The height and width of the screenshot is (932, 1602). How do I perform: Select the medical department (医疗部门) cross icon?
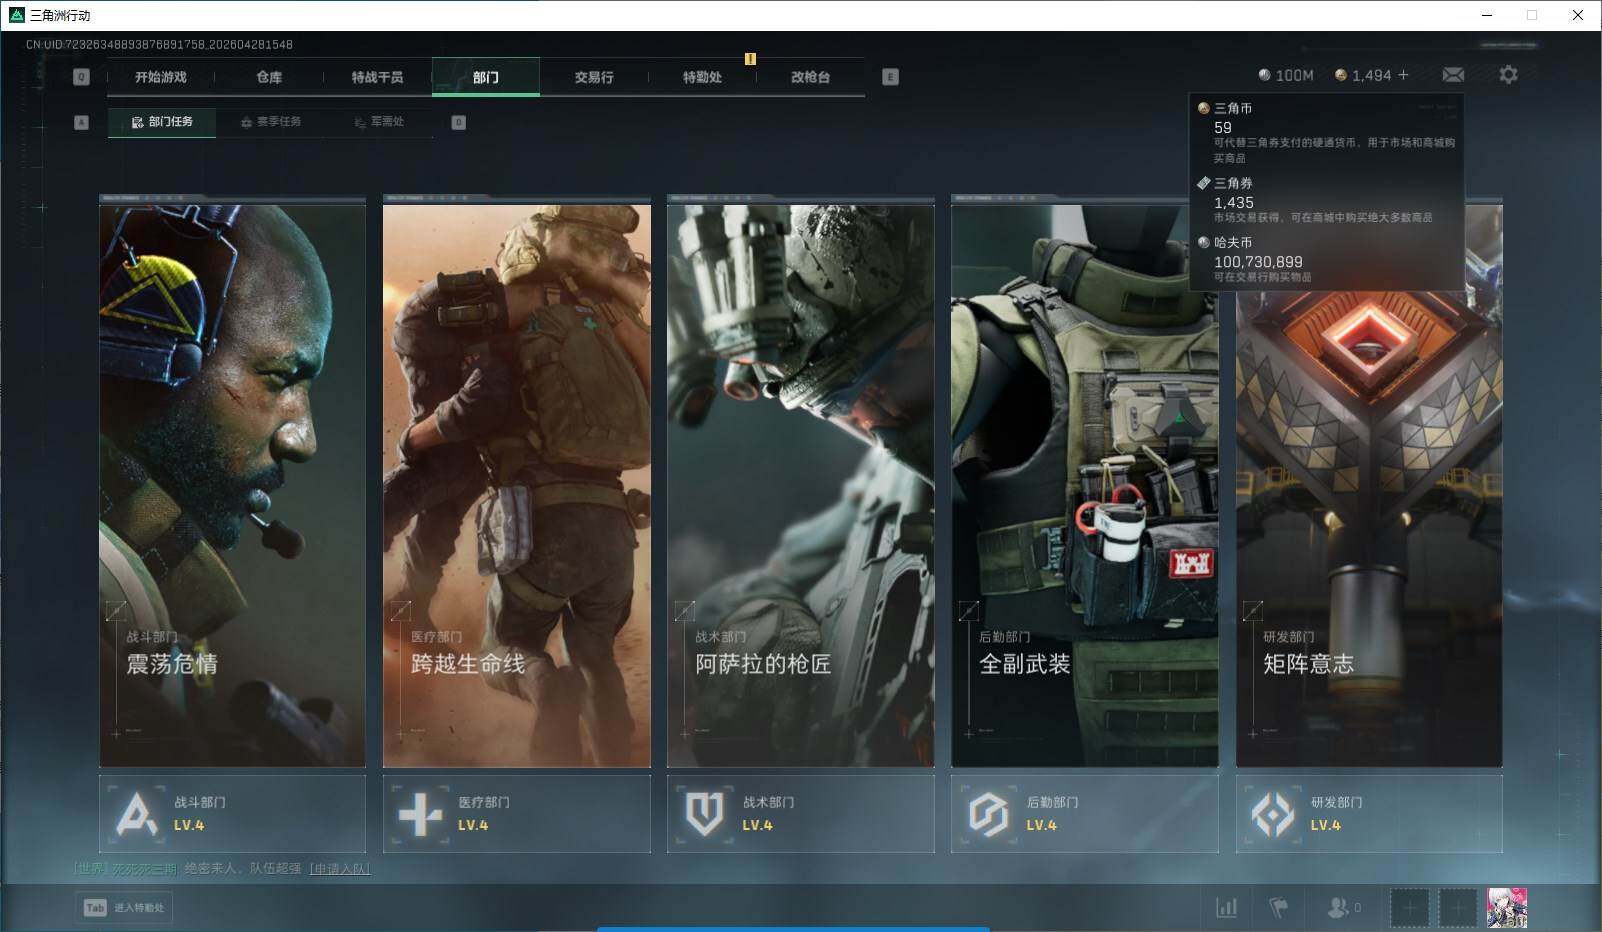pos(420,814)
